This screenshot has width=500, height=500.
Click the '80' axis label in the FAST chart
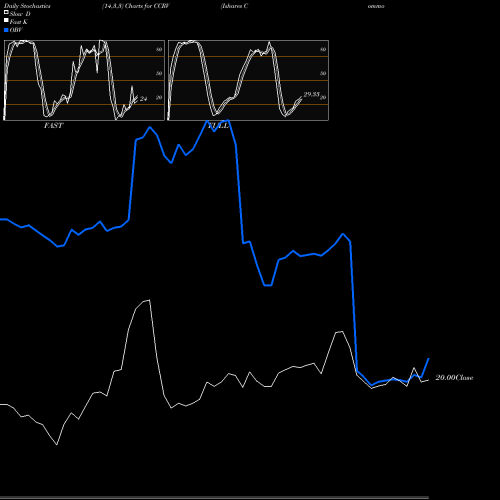click(159, 49)
